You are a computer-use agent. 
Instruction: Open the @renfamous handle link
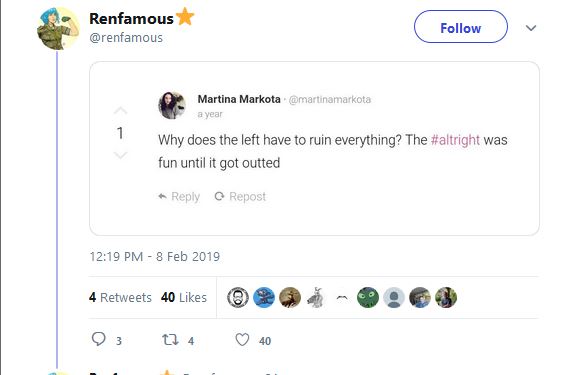[126, 38]
